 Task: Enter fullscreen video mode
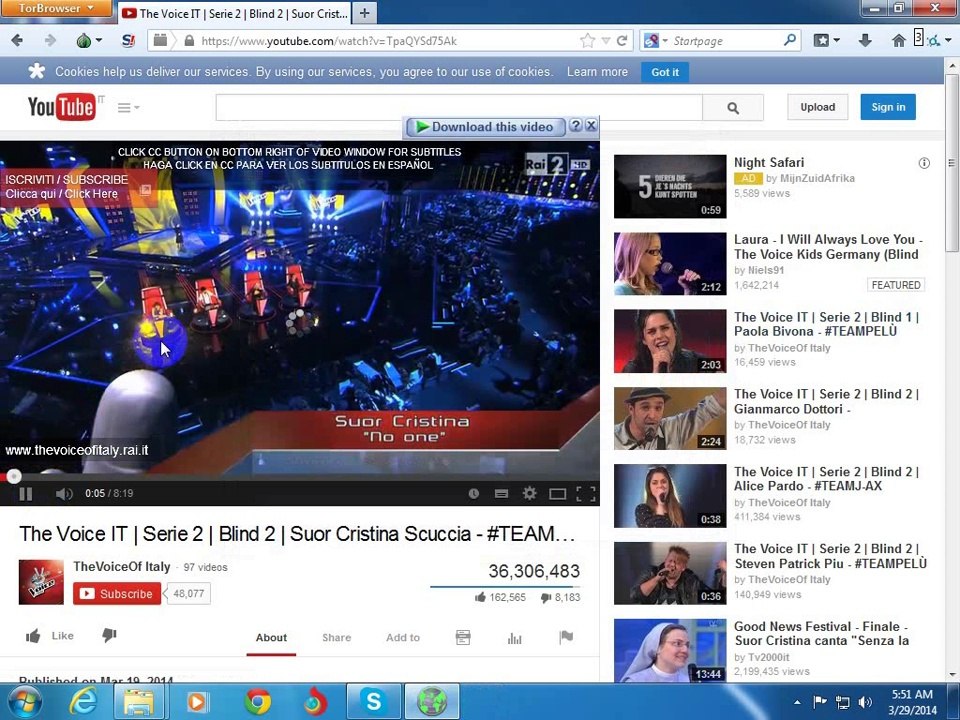586,493
